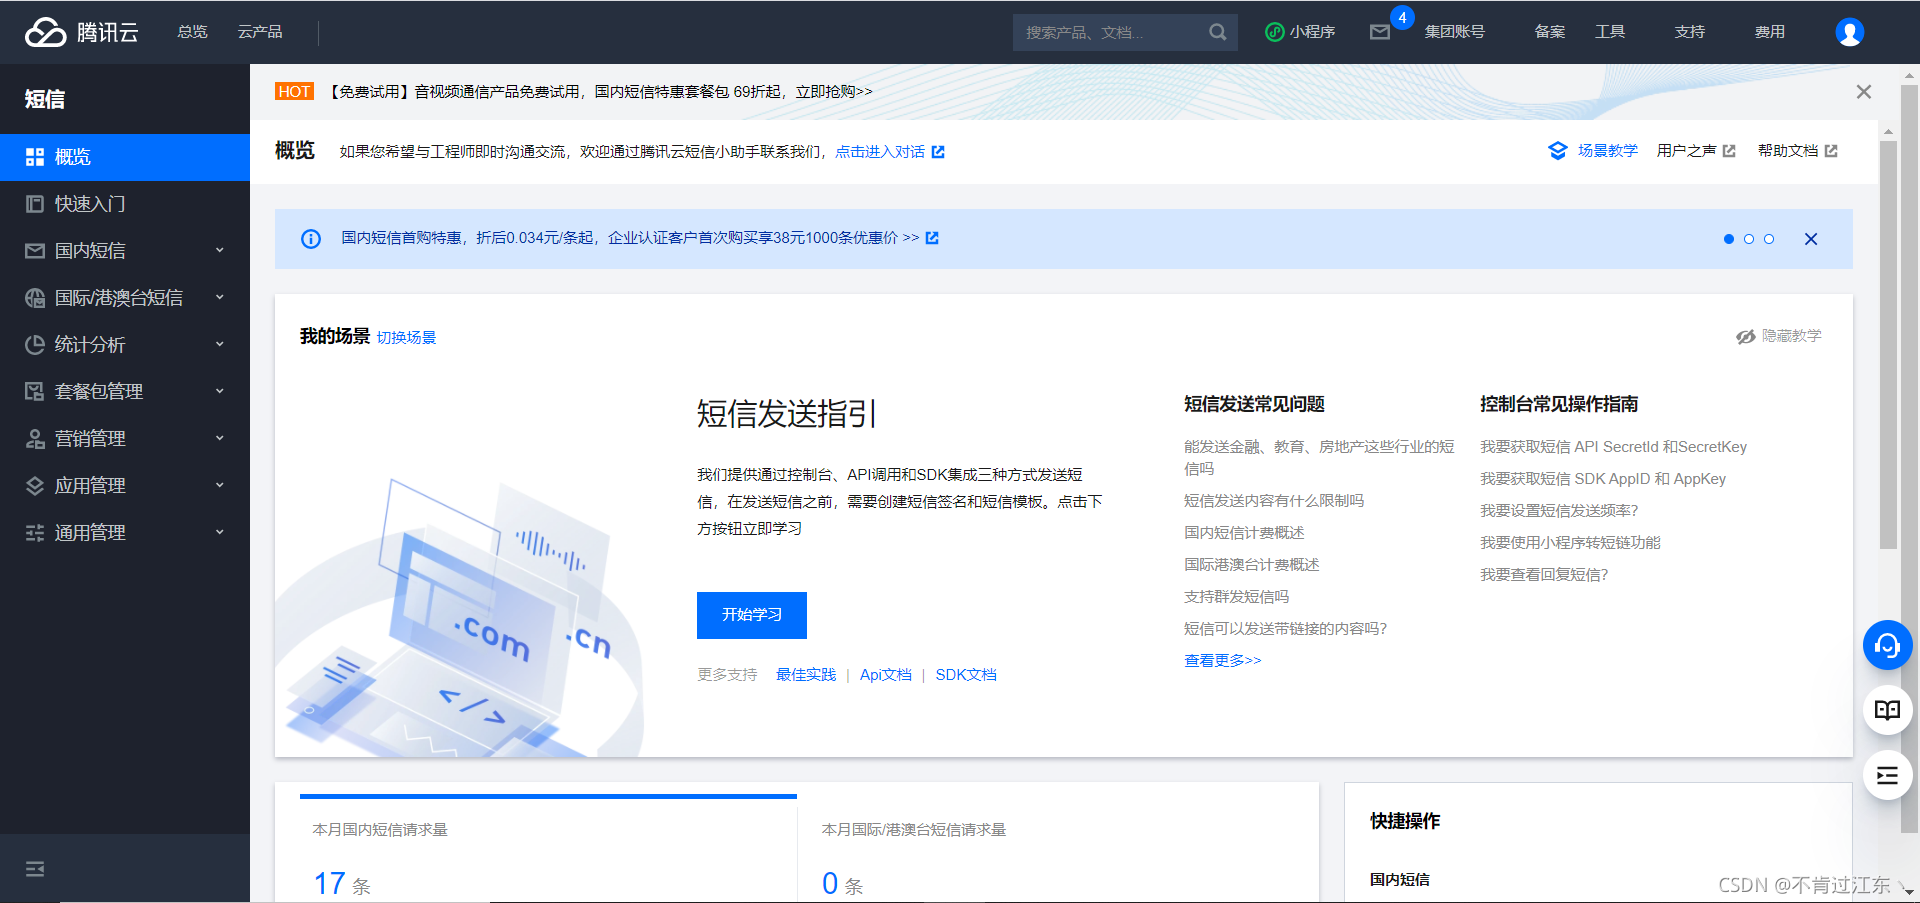Click the 统计分析 chart icon
The image size is (1920, 903).
point(35,345)
